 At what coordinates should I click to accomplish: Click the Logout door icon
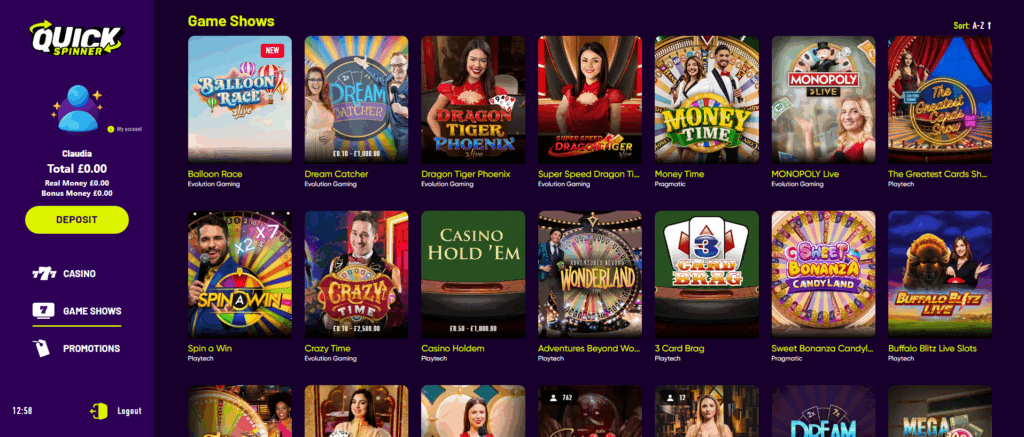99,411
